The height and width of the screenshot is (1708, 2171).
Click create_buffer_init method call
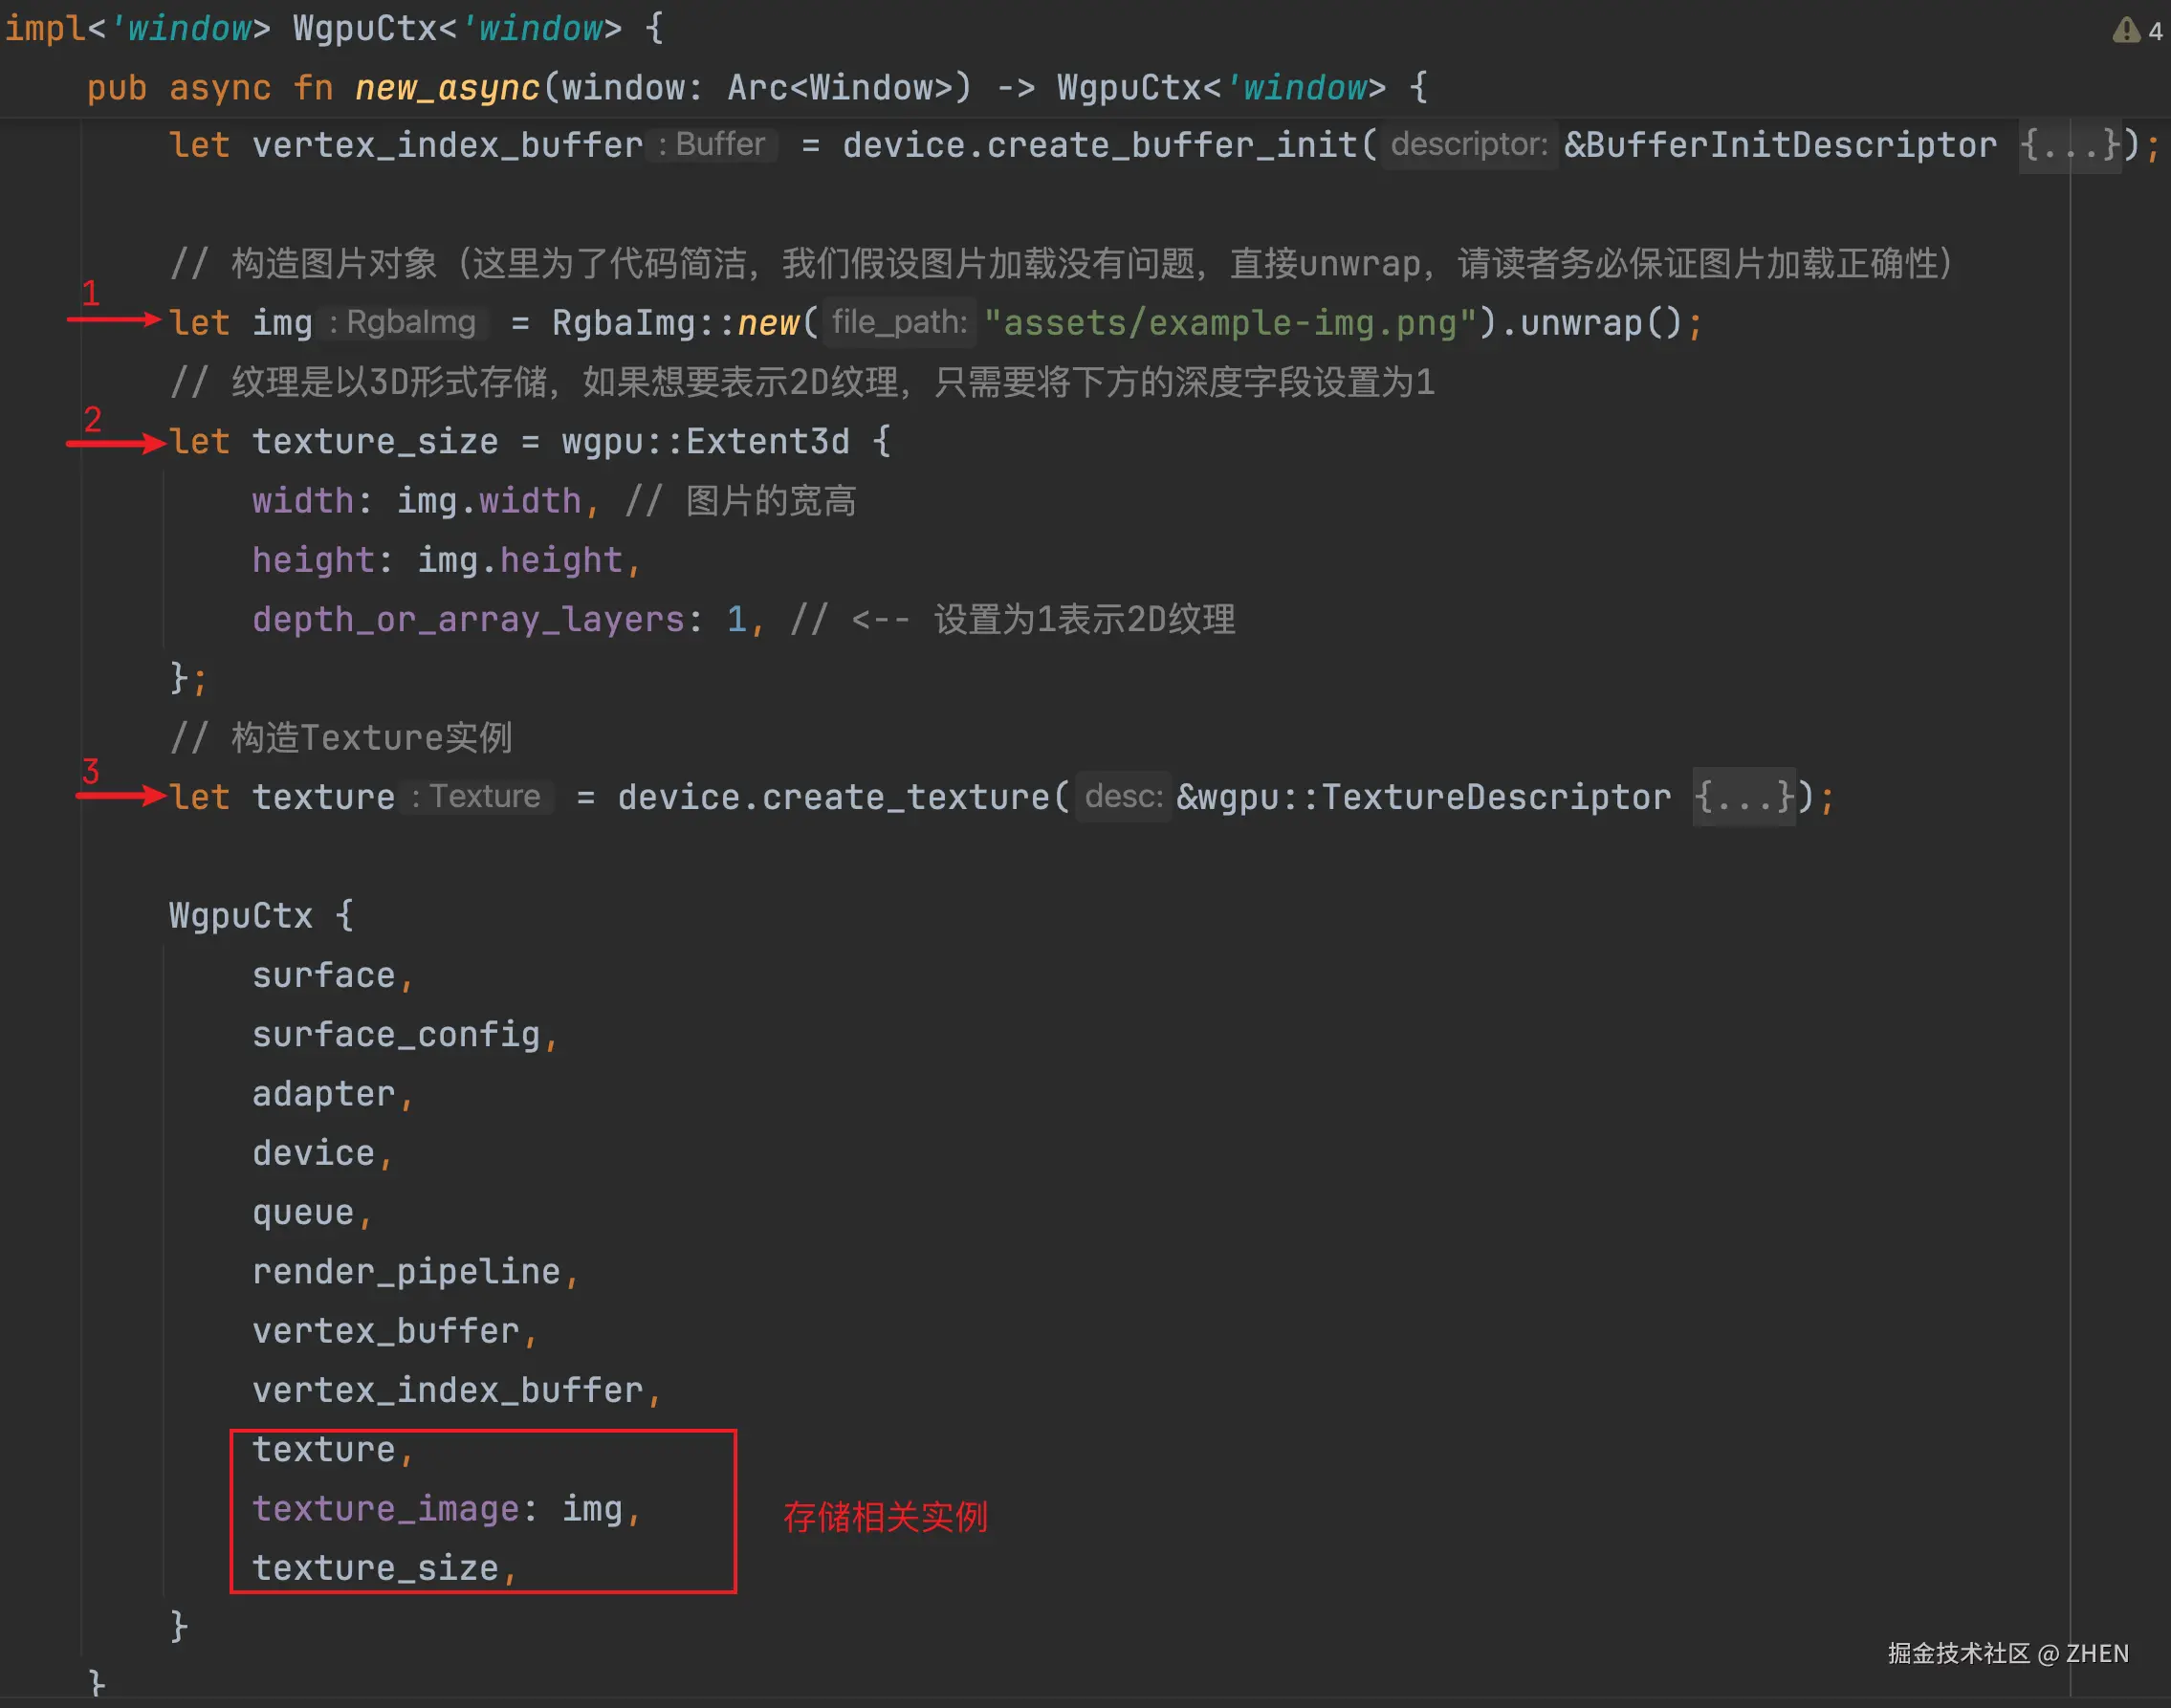click(1172, 146)
